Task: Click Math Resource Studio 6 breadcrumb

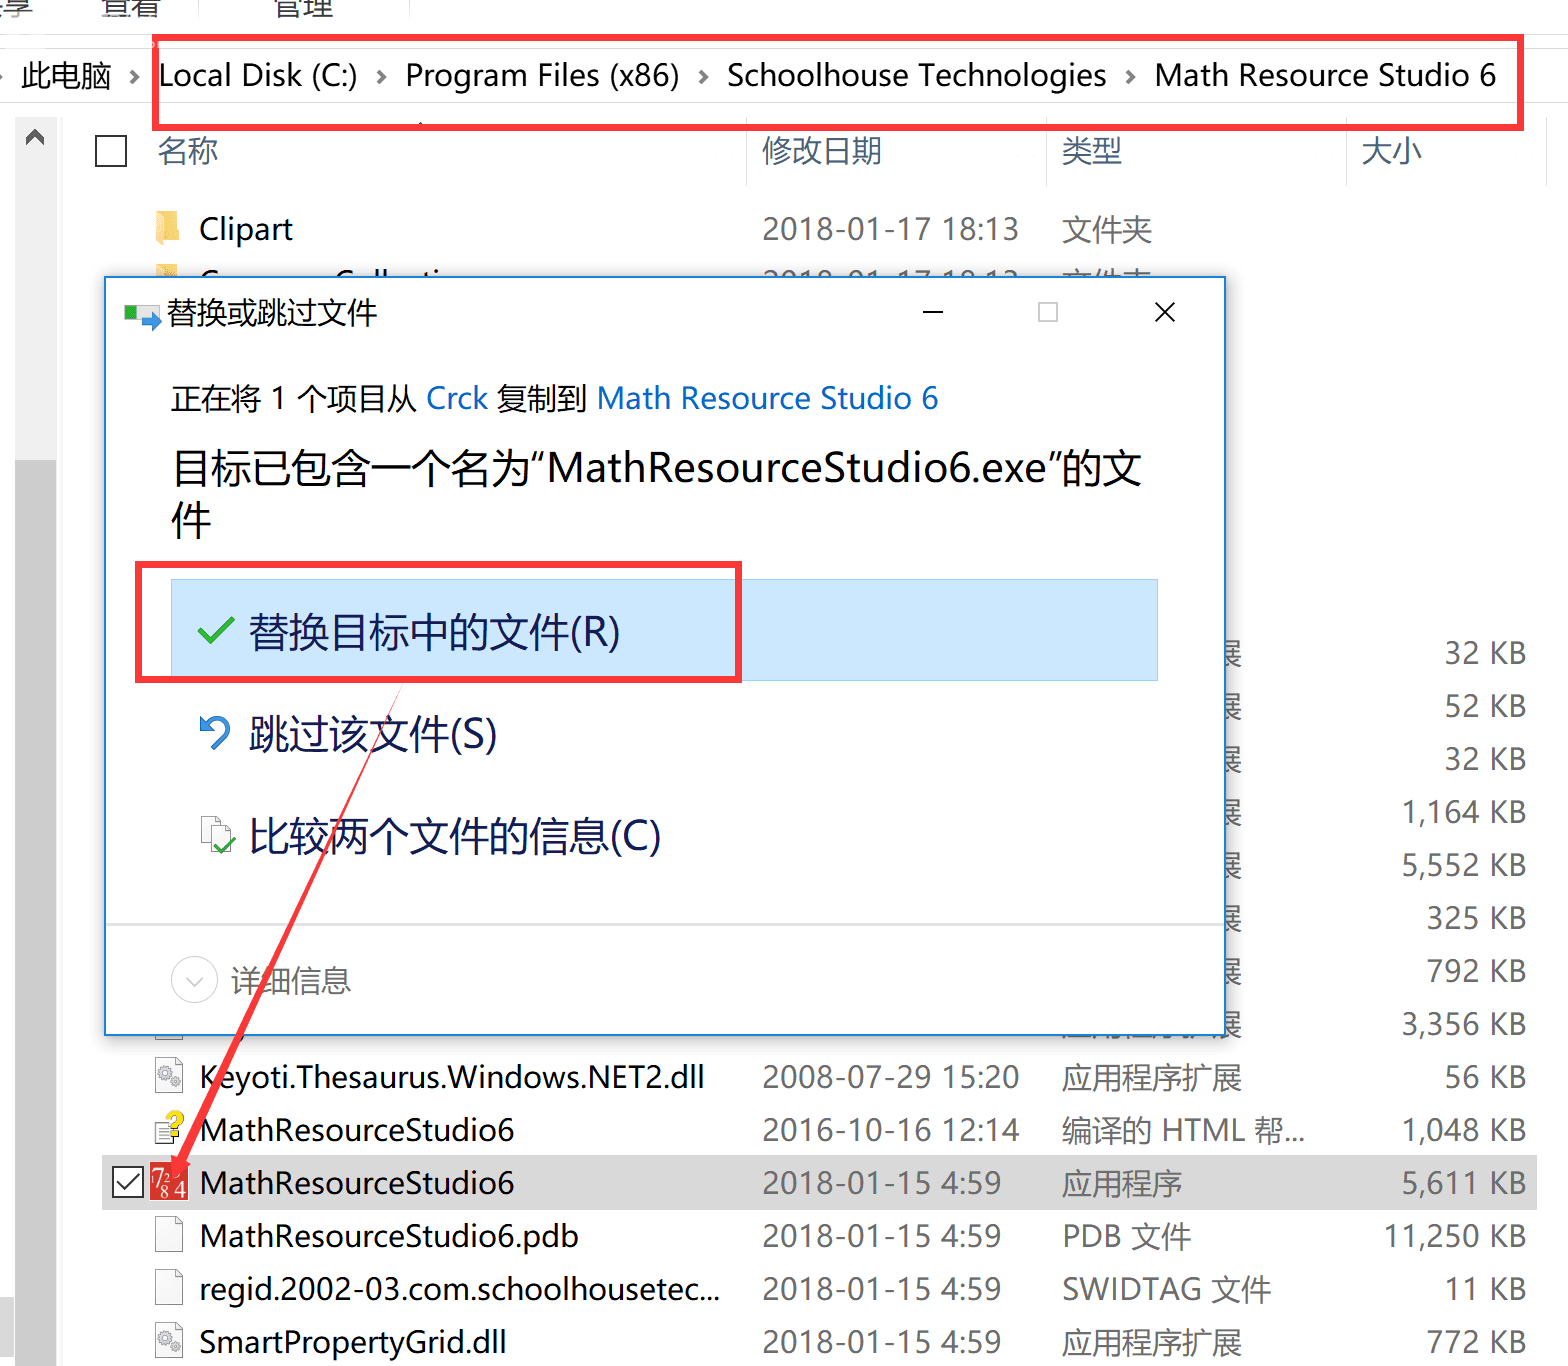Action: 1325,75
